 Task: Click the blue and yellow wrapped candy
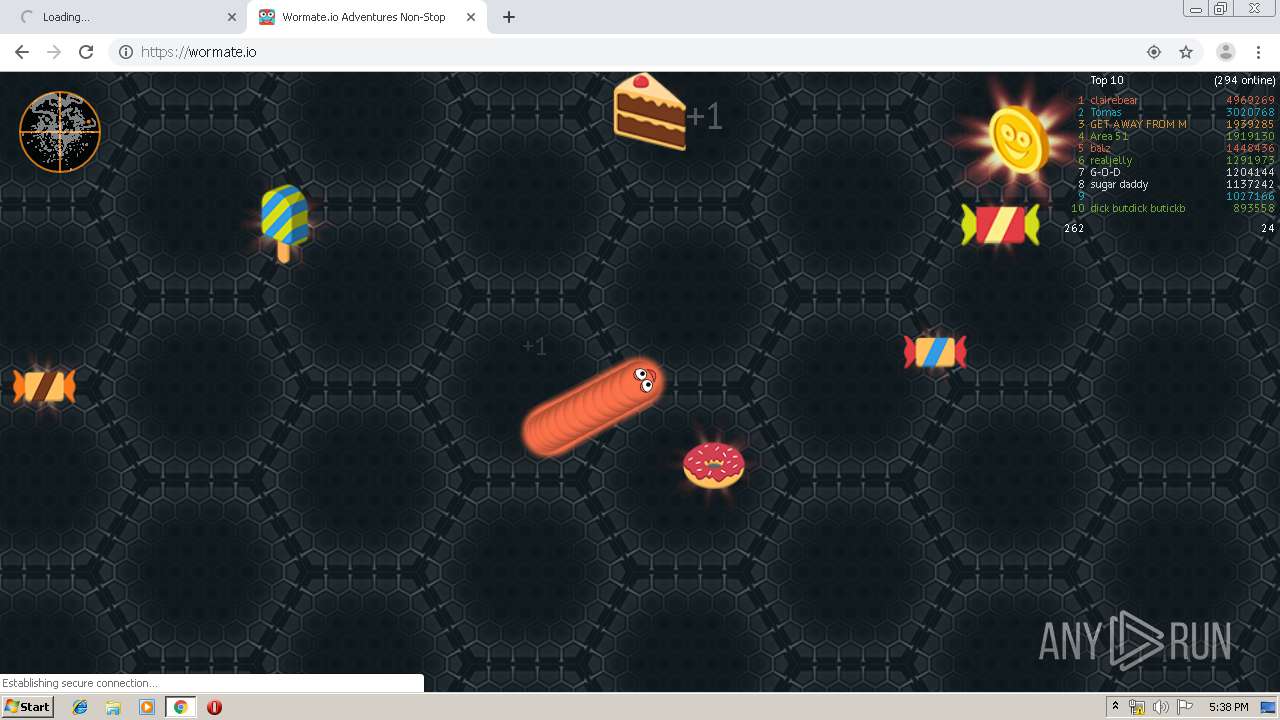click(x=935, y=351)
